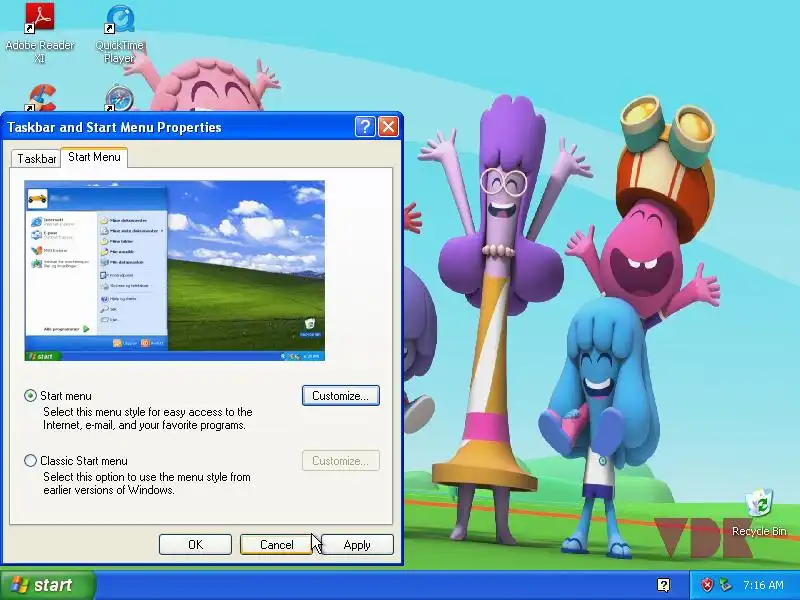Open Adobe Reader XI desktop shortcut
The height and width of the screenshot is (600, 800).
coord(40,32)
